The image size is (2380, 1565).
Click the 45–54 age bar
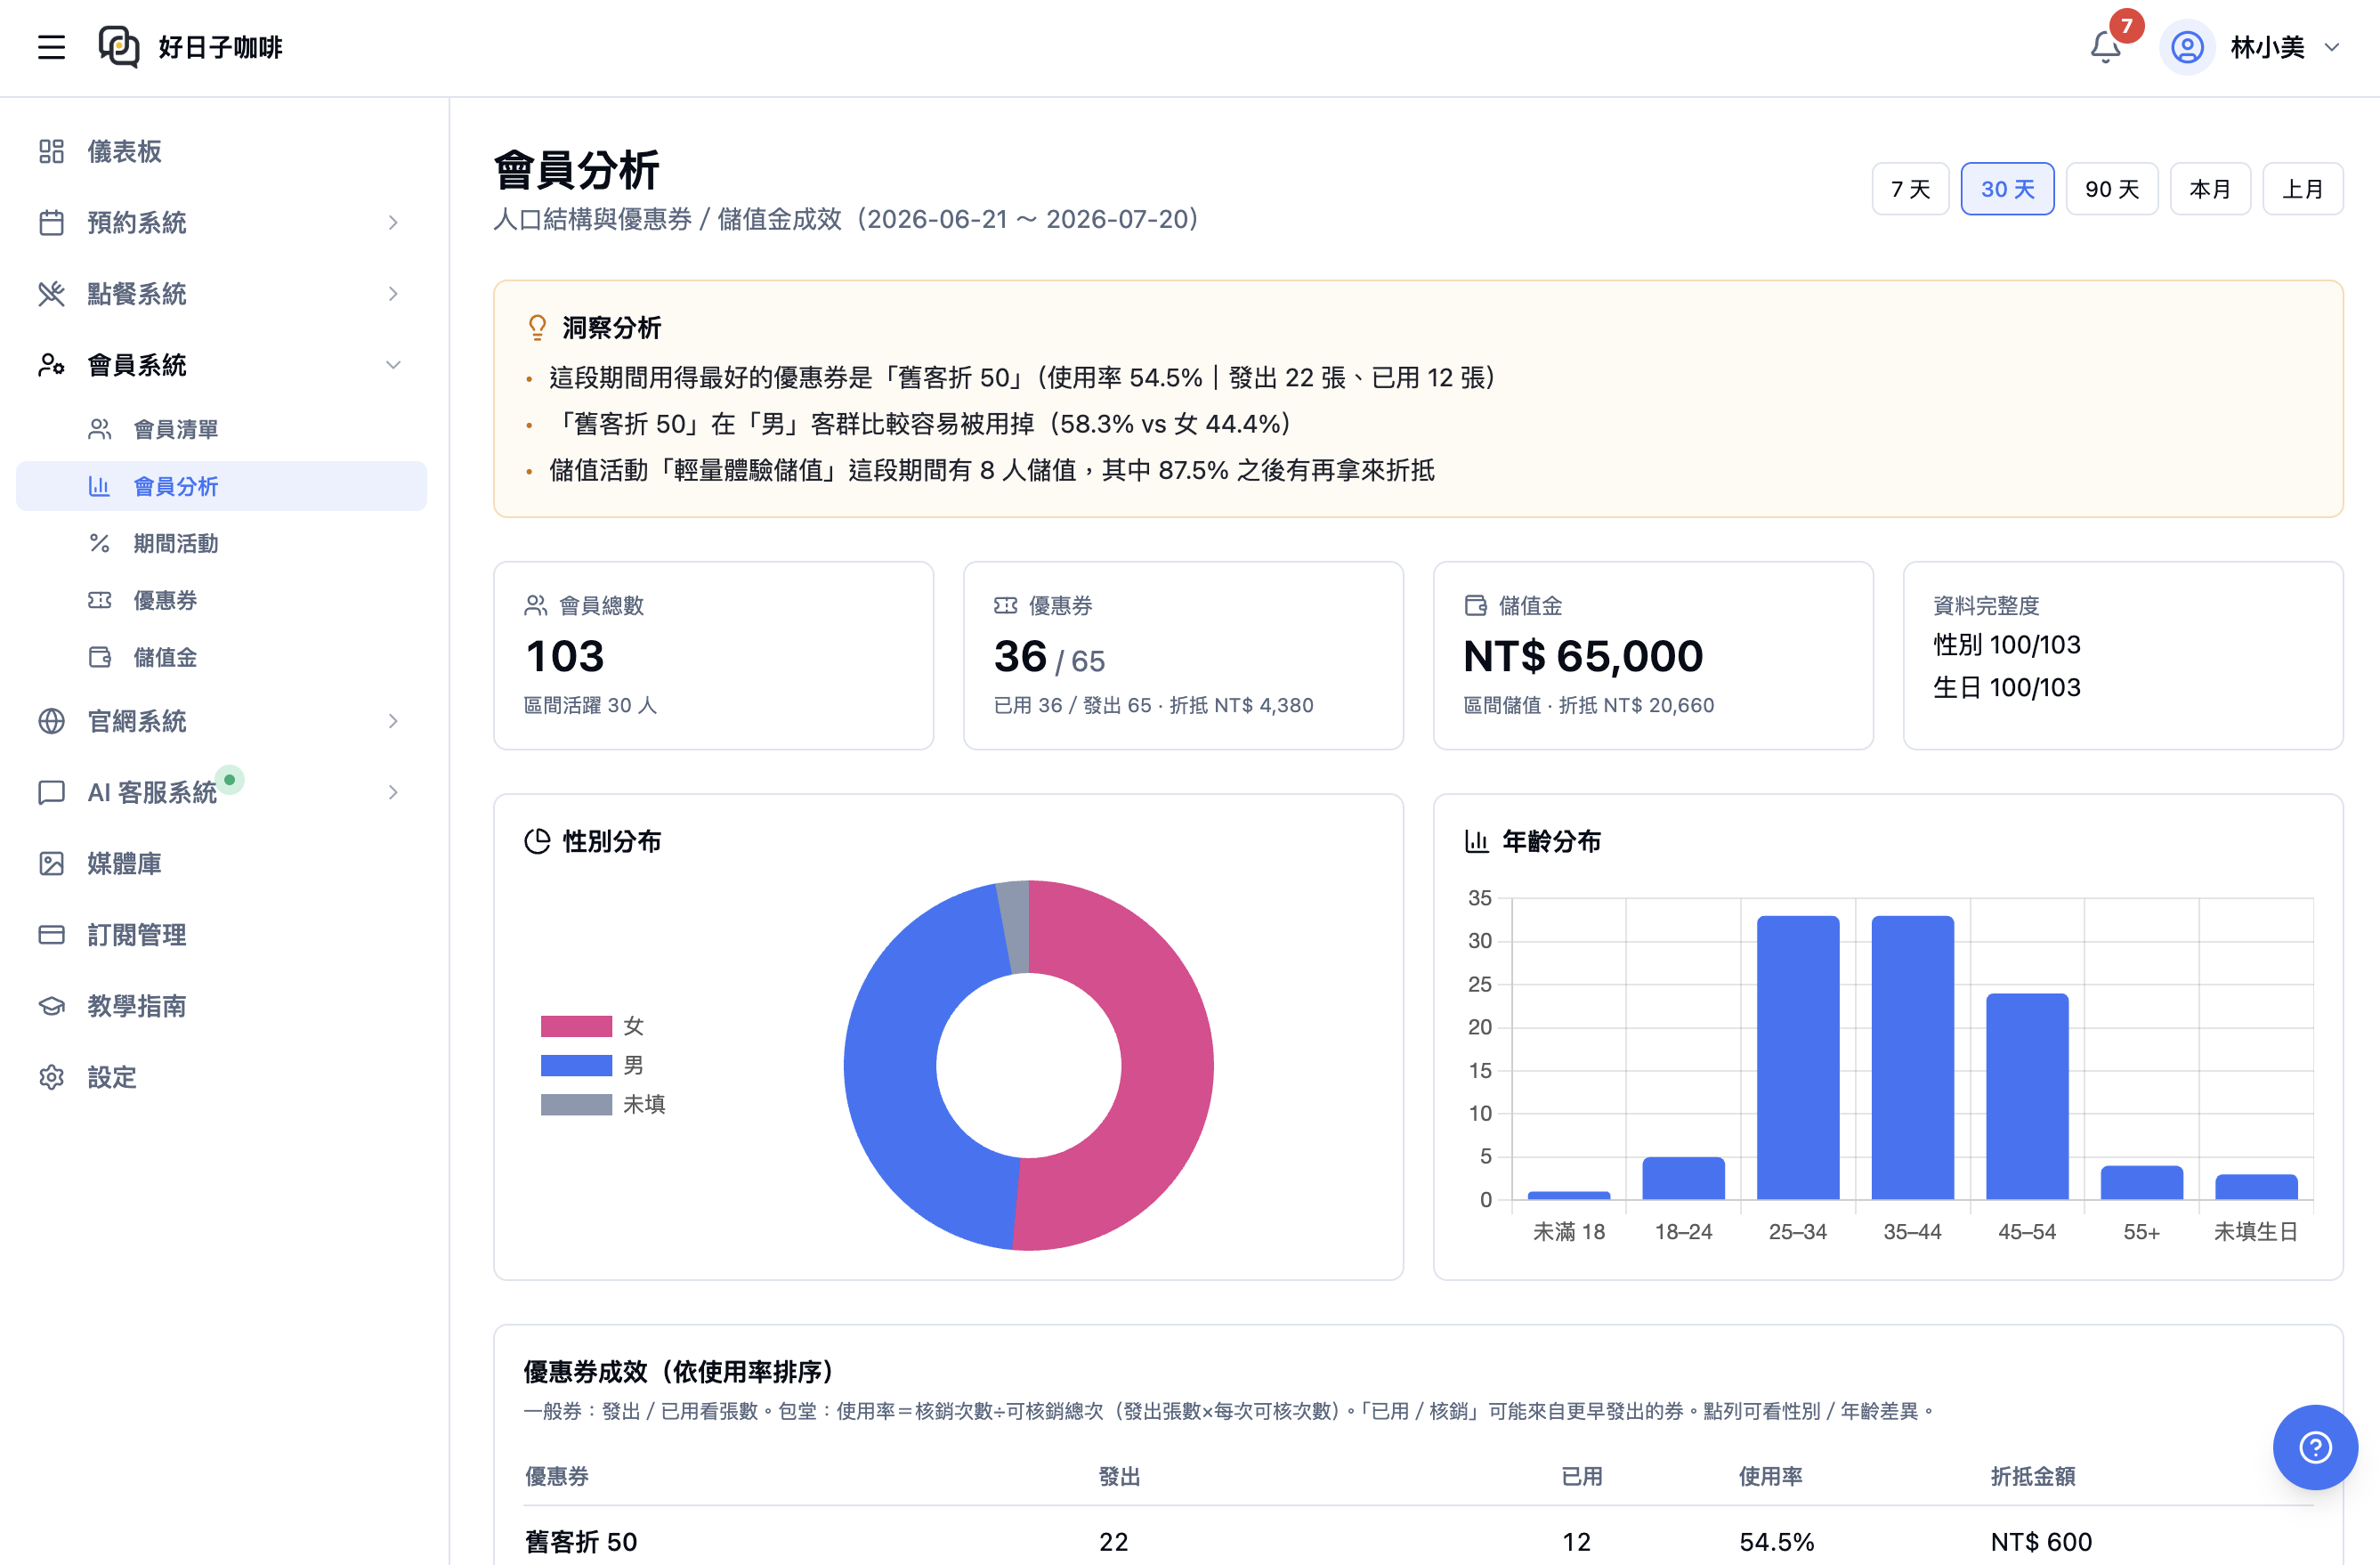click(x=2027, y=1096)
